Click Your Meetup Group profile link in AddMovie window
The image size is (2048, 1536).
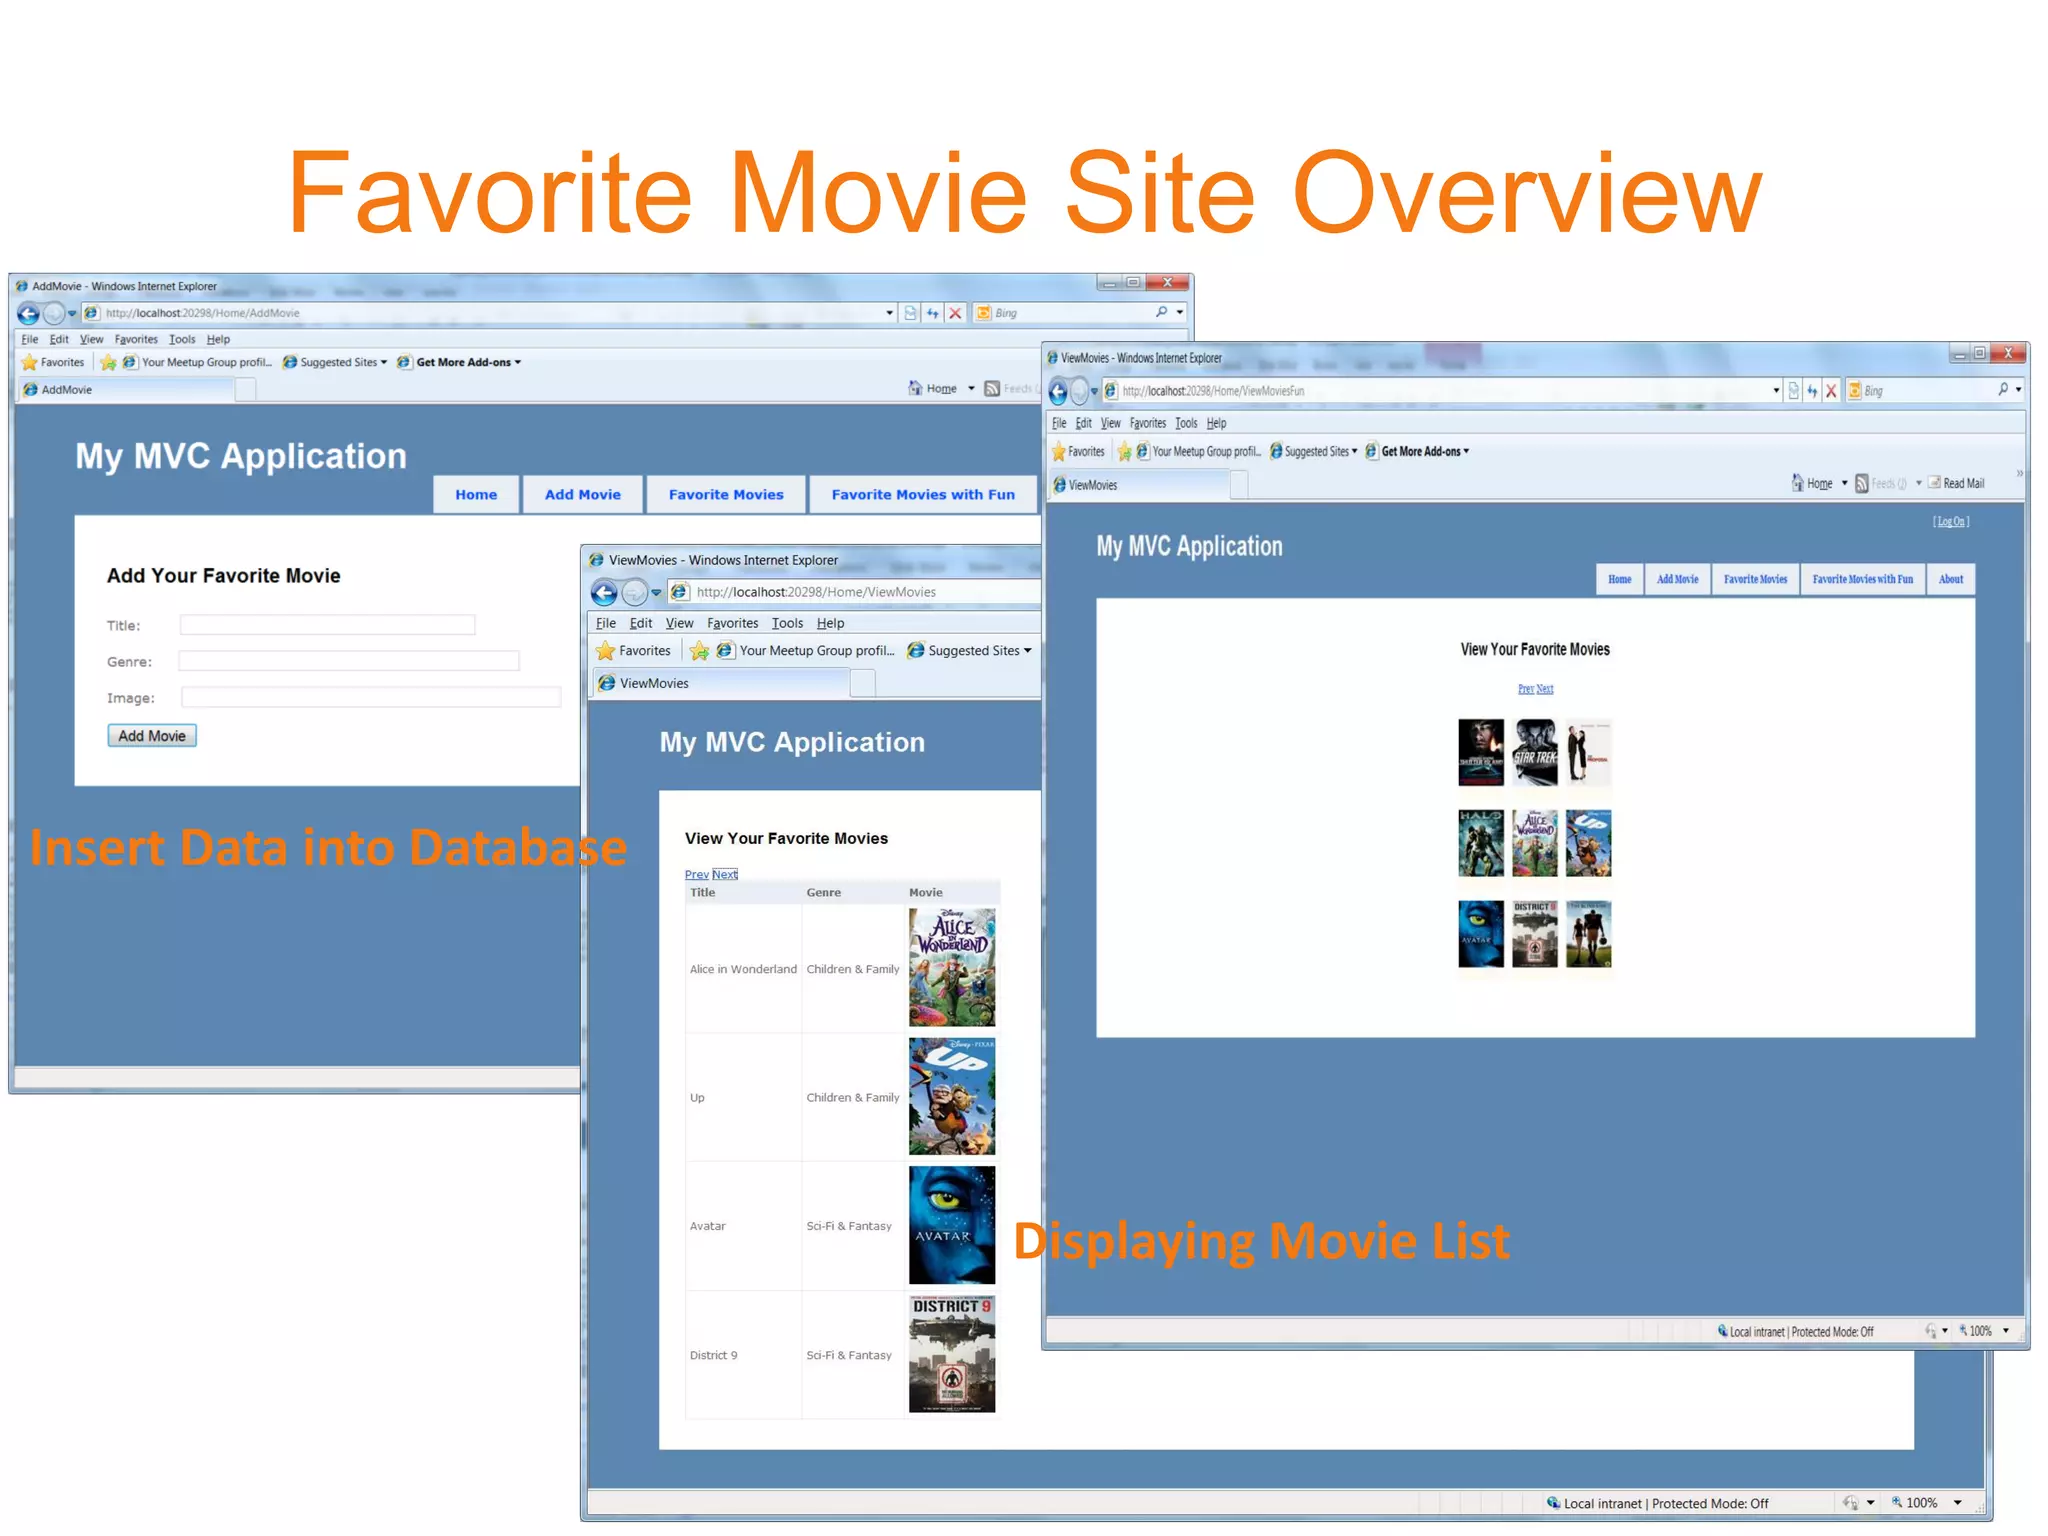pos(197,362)
